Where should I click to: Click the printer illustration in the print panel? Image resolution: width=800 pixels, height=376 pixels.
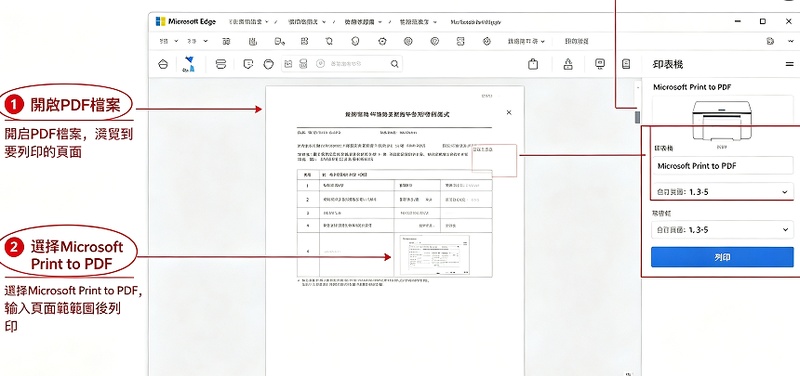click(721, 122)
